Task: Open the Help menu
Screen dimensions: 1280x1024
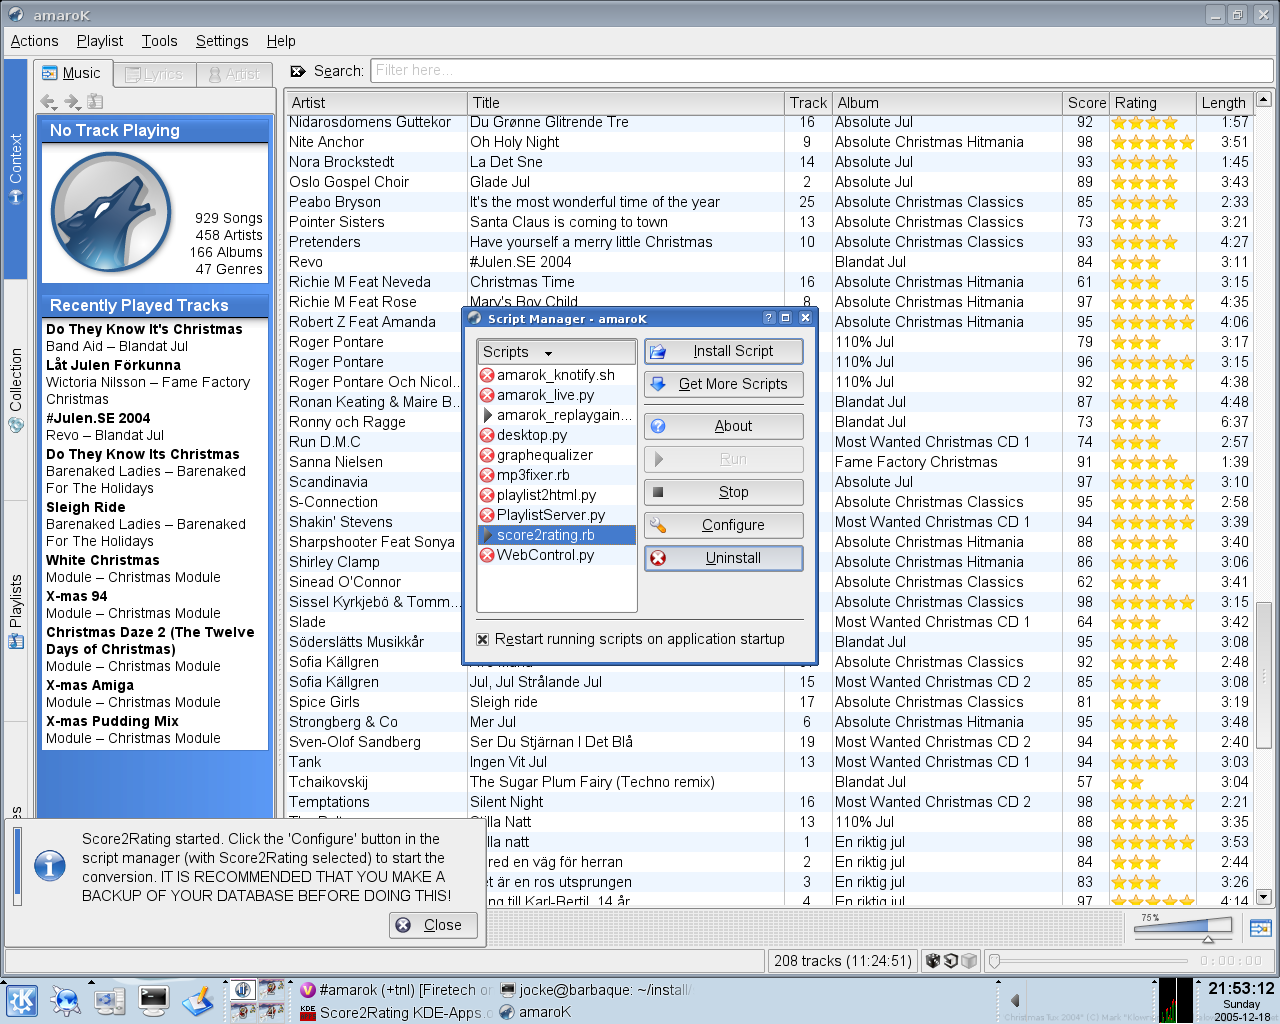Action: (x=281, y=41)
